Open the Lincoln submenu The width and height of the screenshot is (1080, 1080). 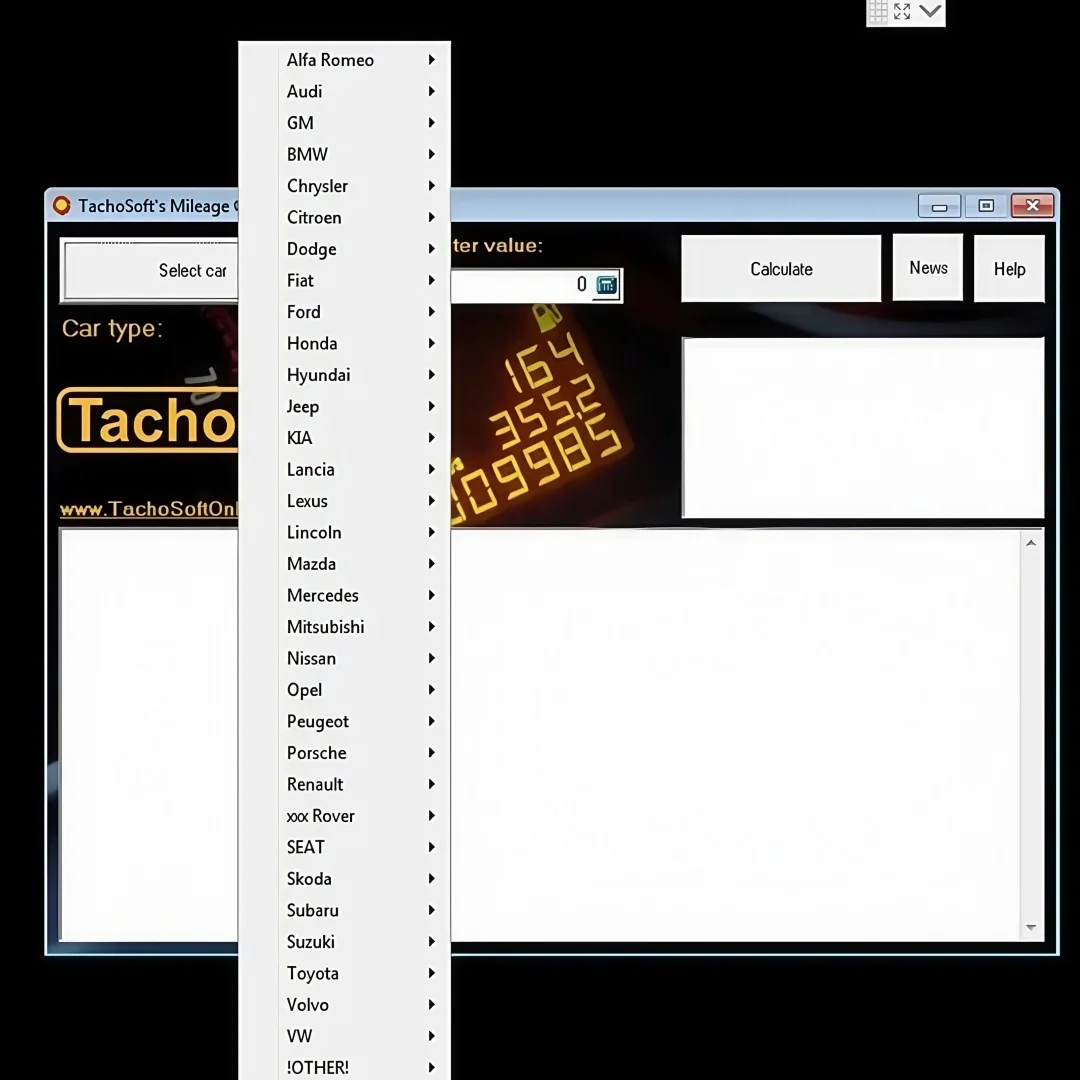(x=344, y=532)
